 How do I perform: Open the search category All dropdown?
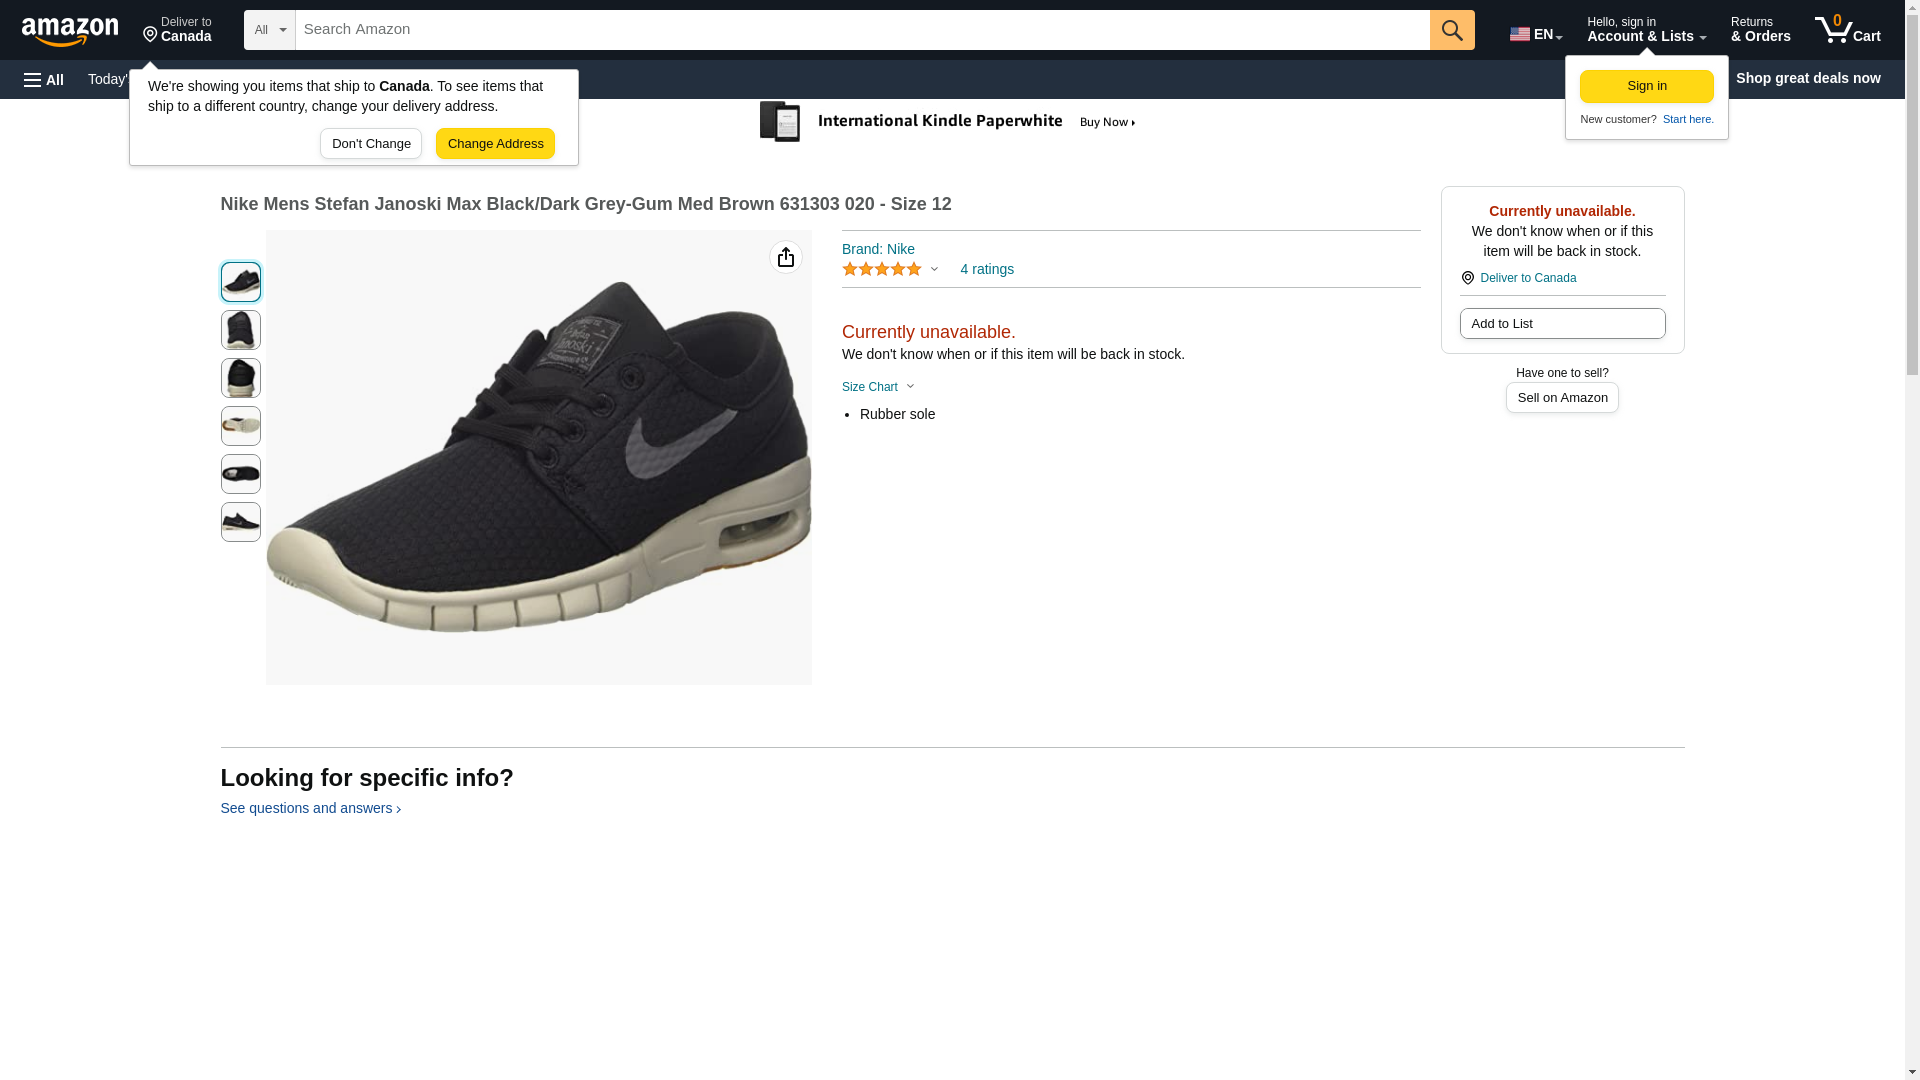click(x=269, y=30)
